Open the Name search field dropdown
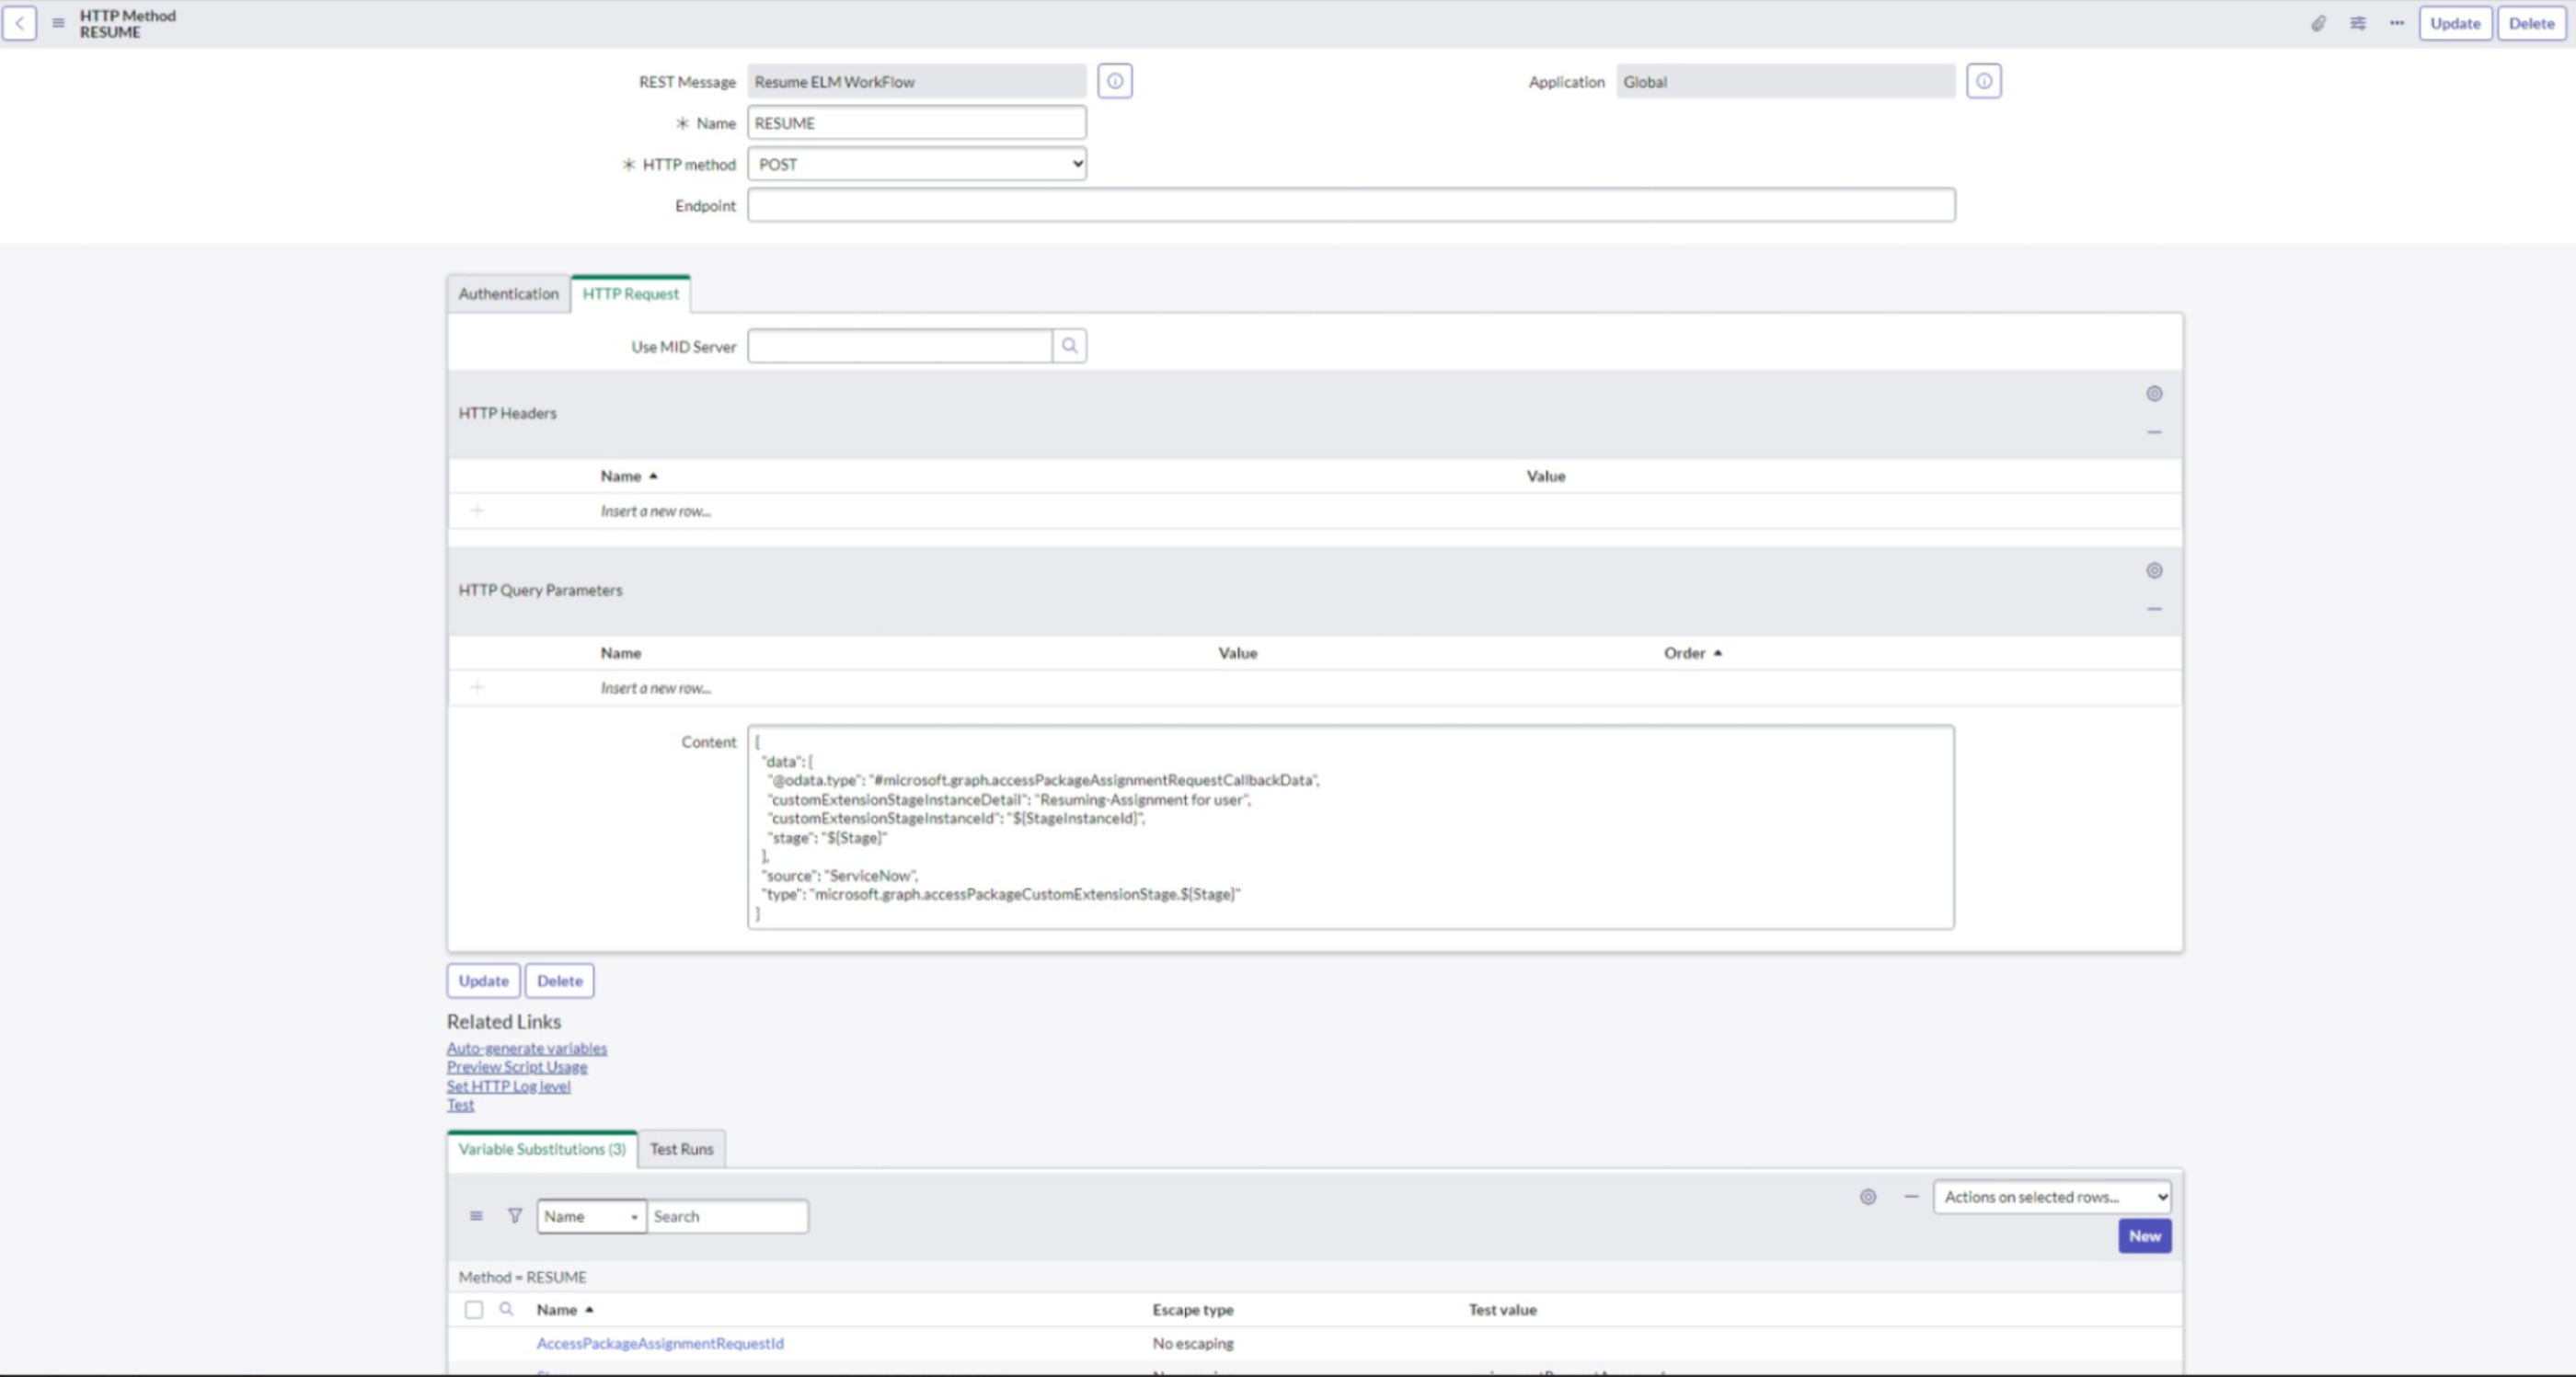Image resolution: width=2576 pixels, height=1377 pixels. (x=592, y=1216)
